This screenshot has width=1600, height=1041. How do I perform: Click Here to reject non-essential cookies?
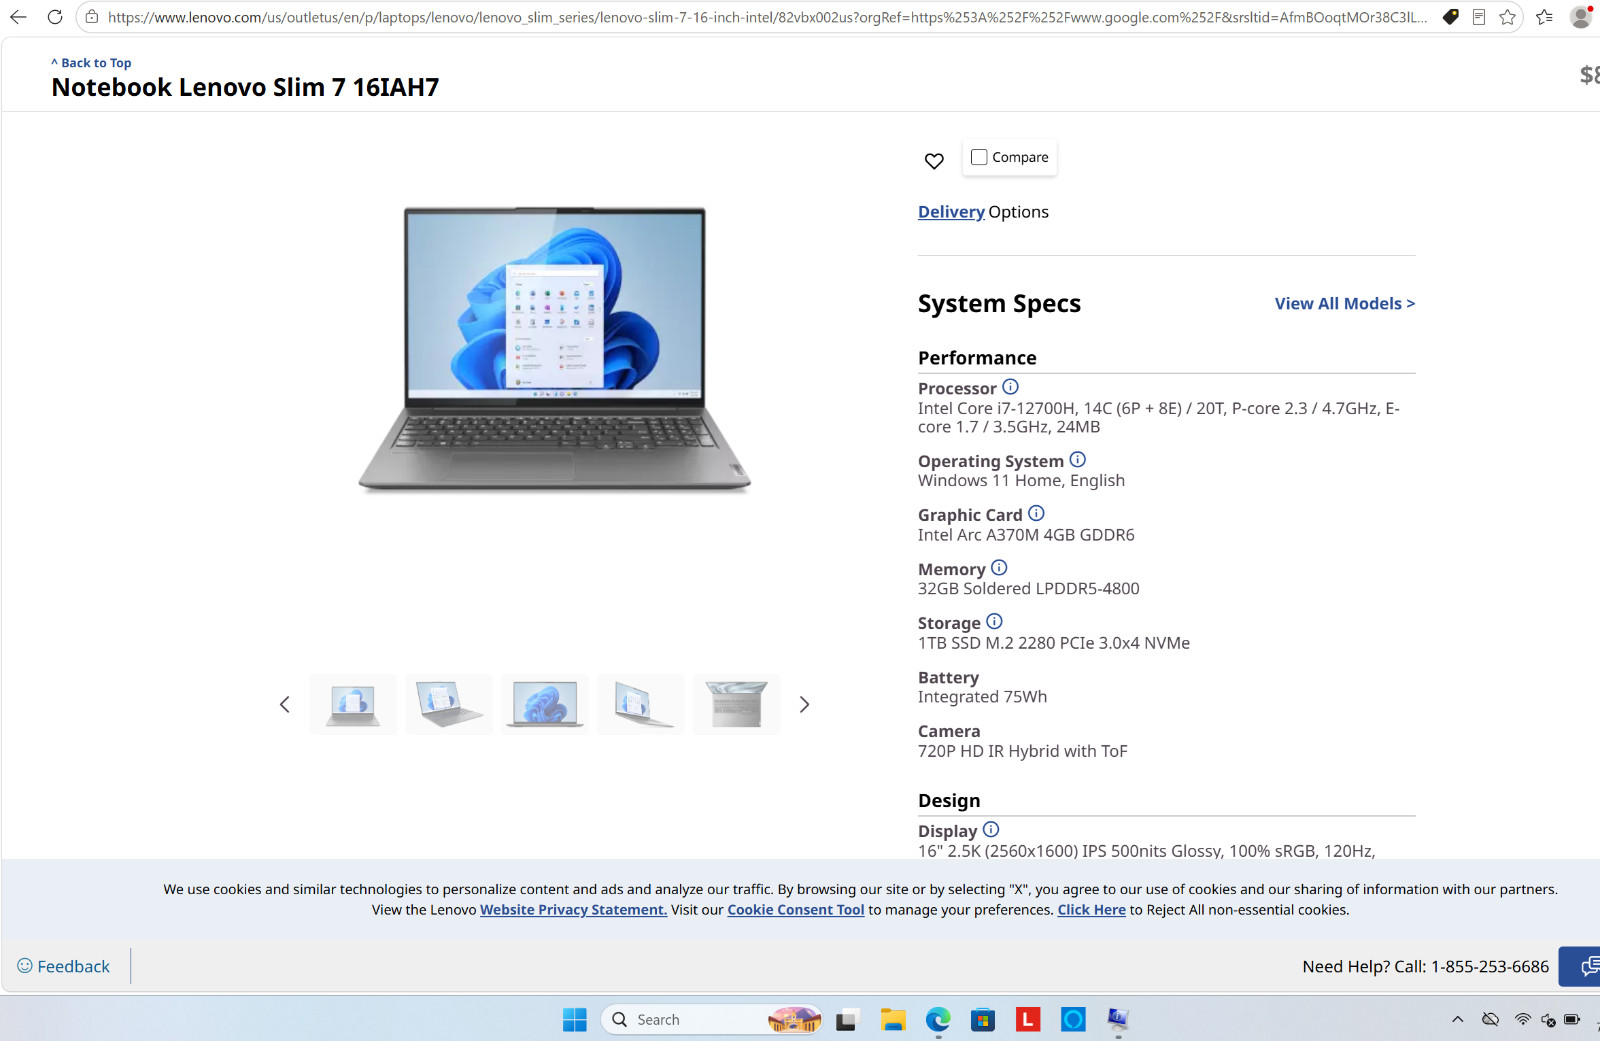tap(1092, 910)
